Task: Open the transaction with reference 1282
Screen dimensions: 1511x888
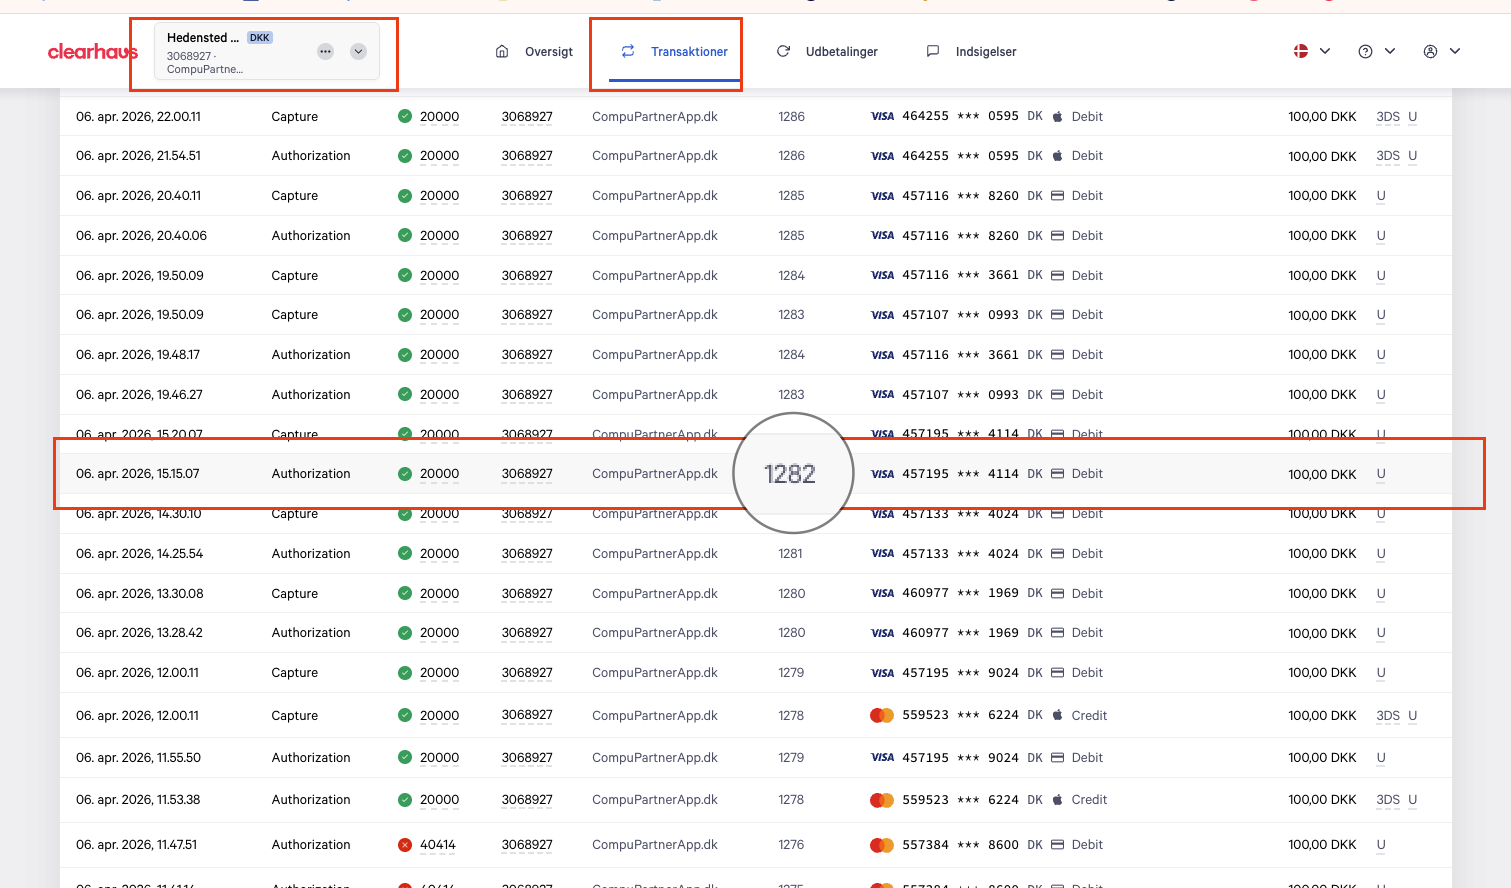Action: [x=790, y=474]
